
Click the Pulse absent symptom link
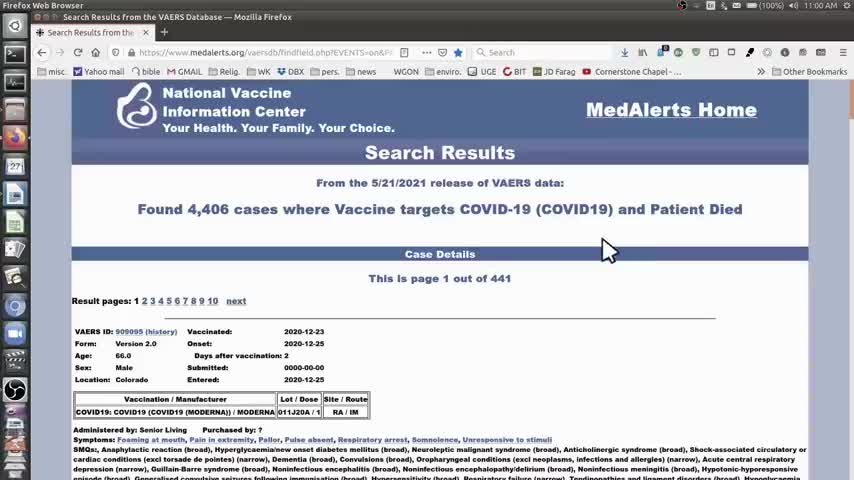pos(309,440)
